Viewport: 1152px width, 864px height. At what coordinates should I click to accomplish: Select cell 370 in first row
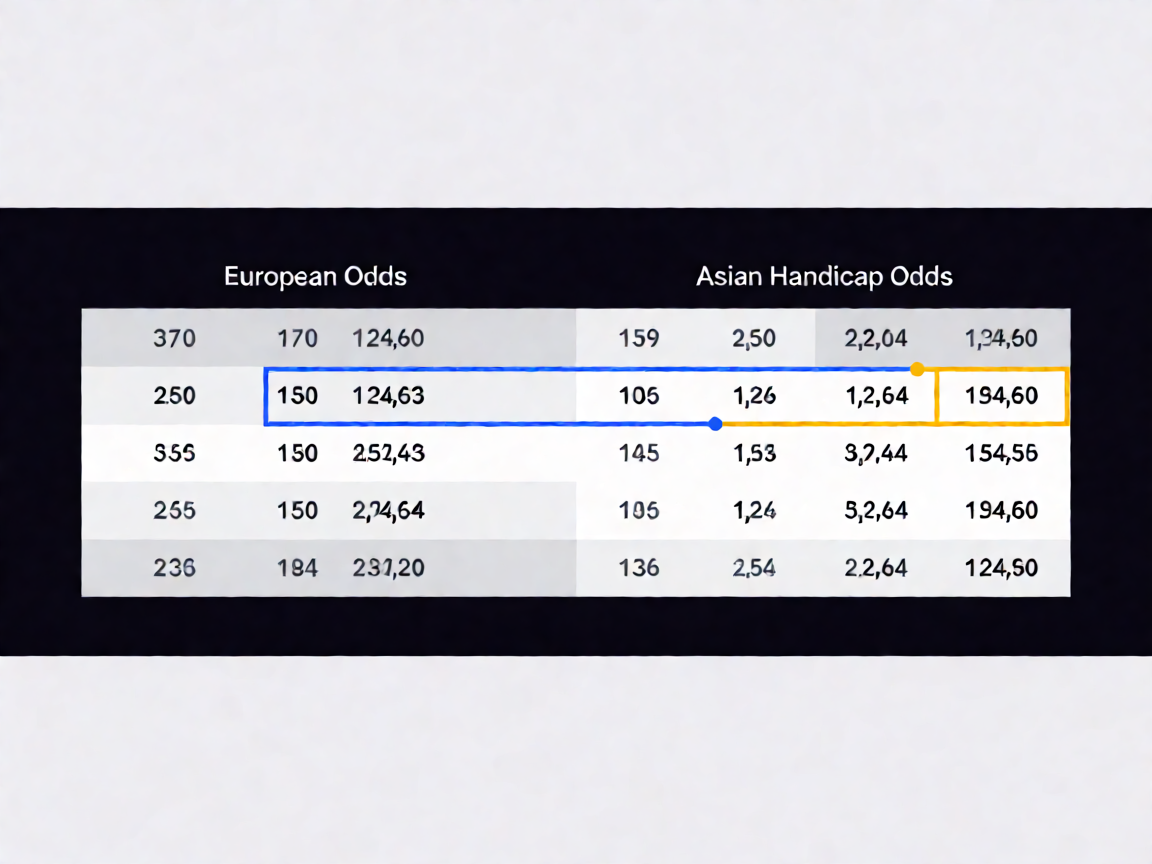(174, 339)
